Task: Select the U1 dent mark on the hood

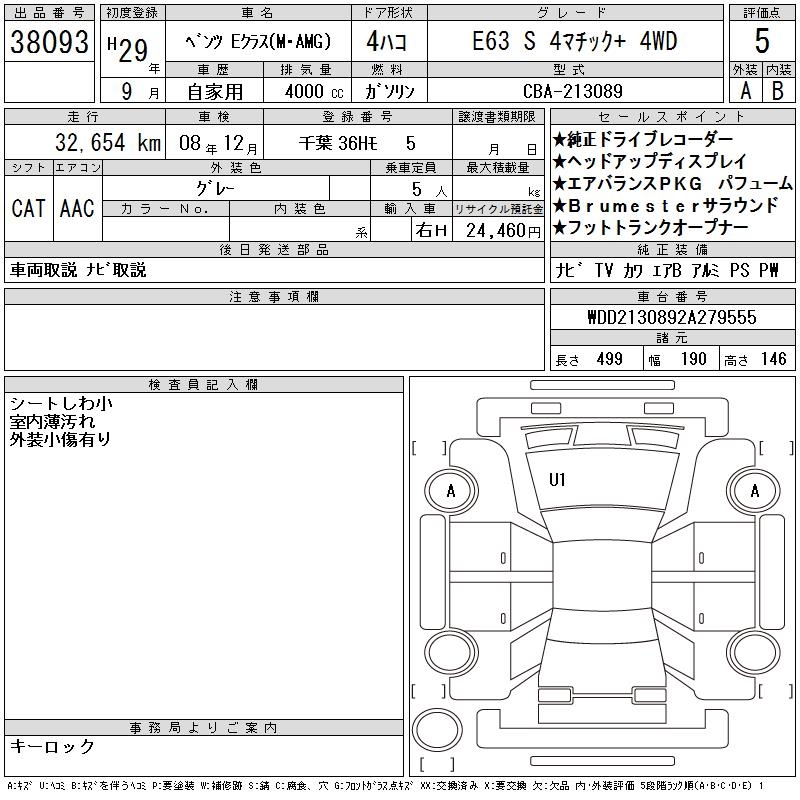Action: 557,480
